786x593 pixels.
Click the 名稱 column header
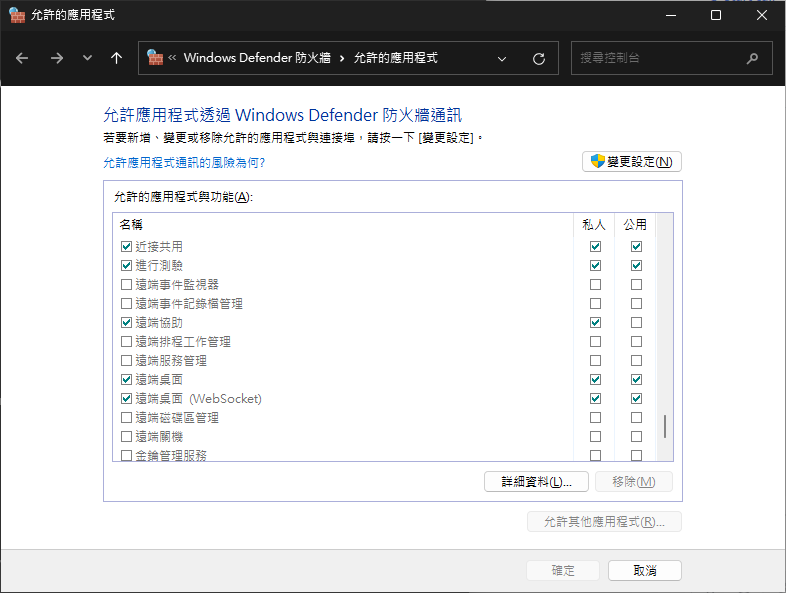pos(343,225)
